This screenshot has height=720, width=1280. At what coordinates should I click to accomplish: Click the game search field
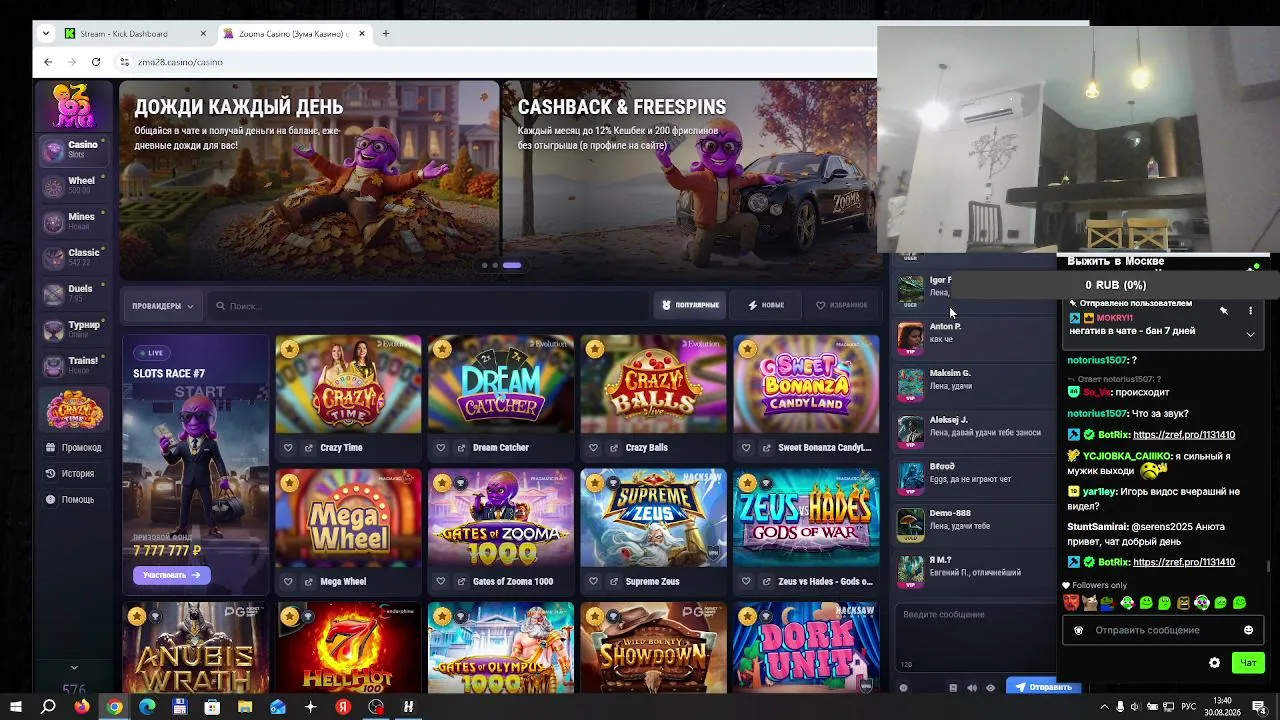pos(430,306)
